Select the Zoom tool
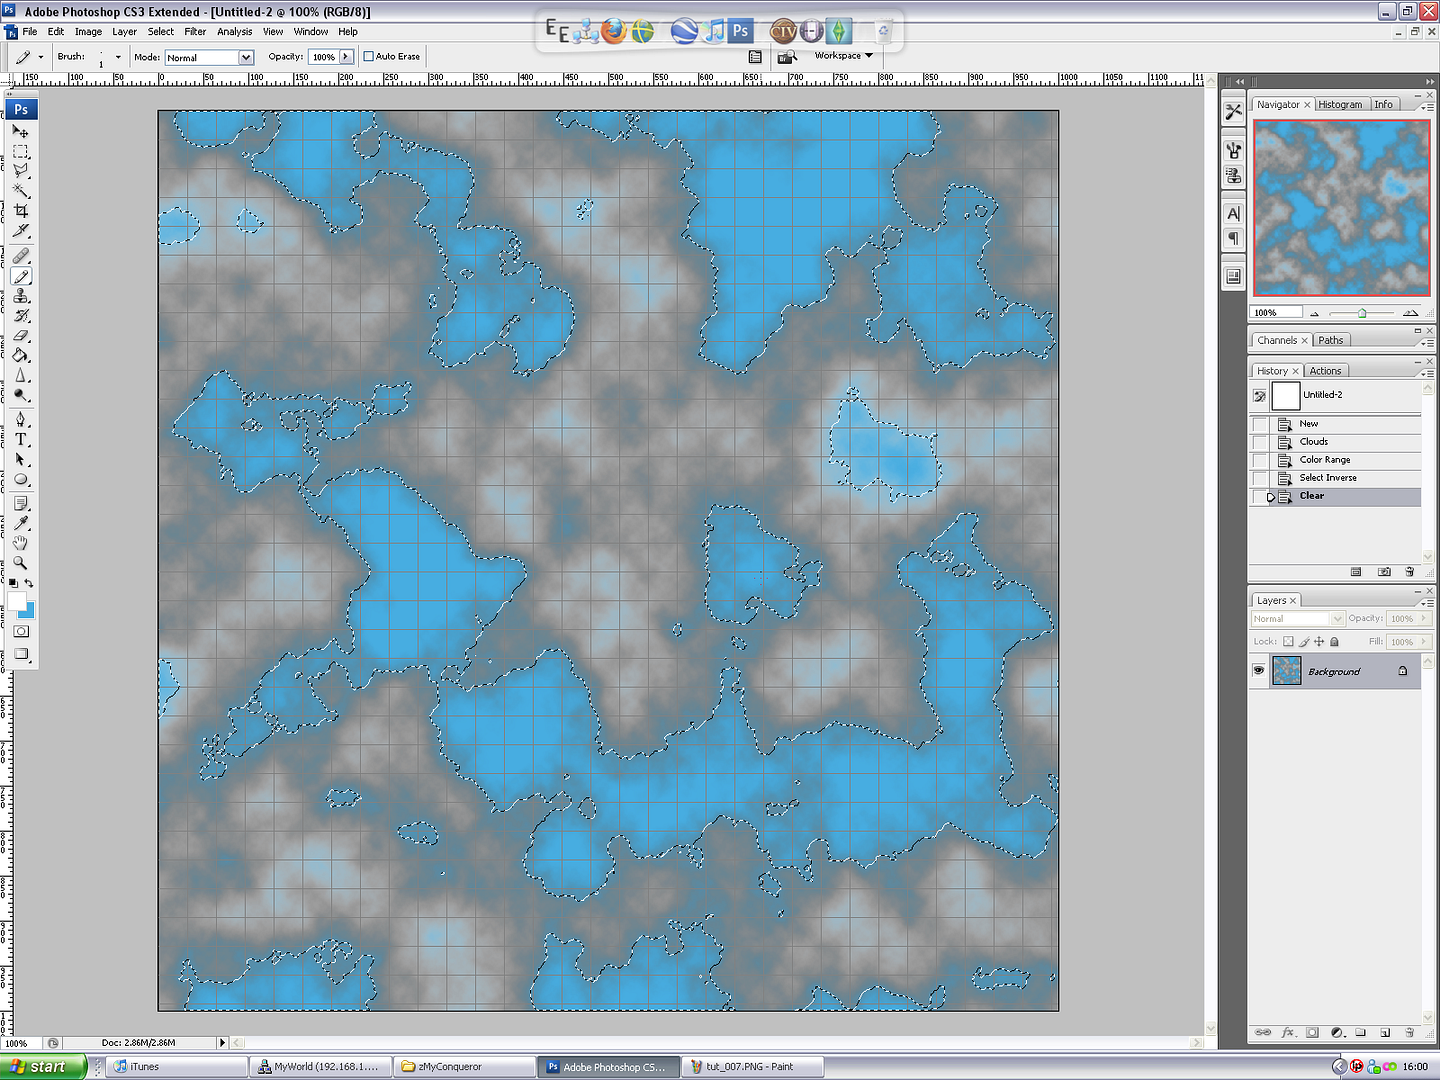1440x1080 pixels. [x=20, y=564]
